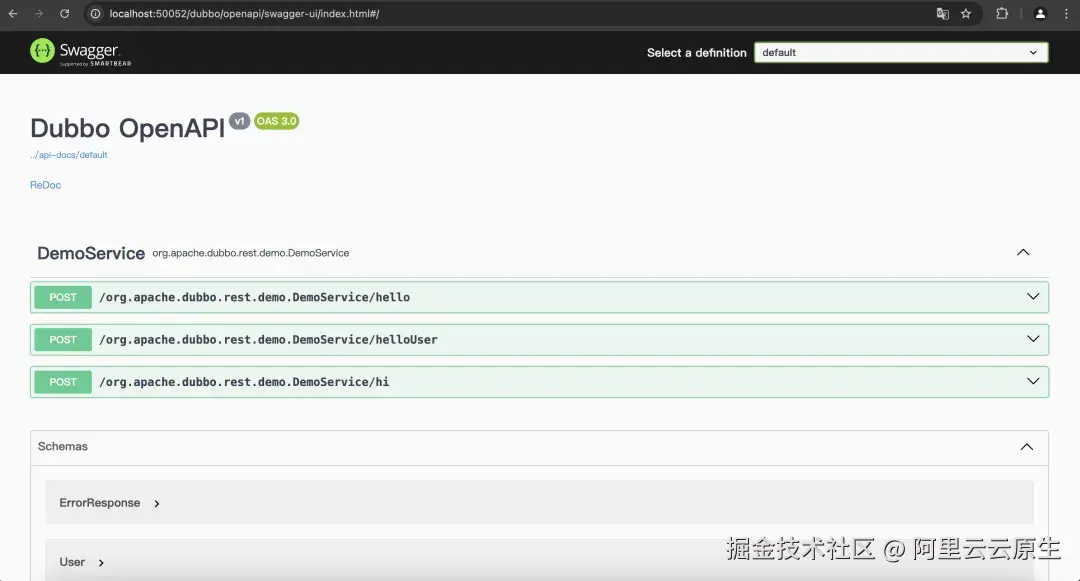Click the browser forward arrow
This screenshot has height=581, width=1080.
[x=39, y=14]
